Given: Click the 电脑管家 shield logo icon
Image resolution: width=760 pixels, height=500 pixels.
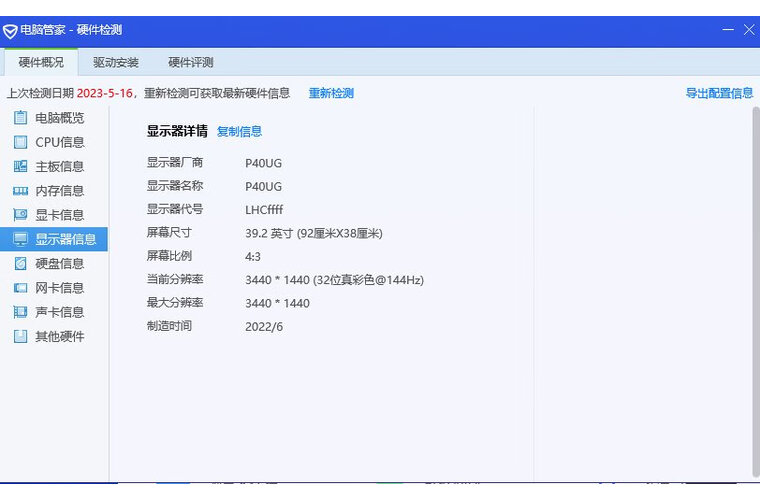Looking at the screenshot, I should point(11,31).
